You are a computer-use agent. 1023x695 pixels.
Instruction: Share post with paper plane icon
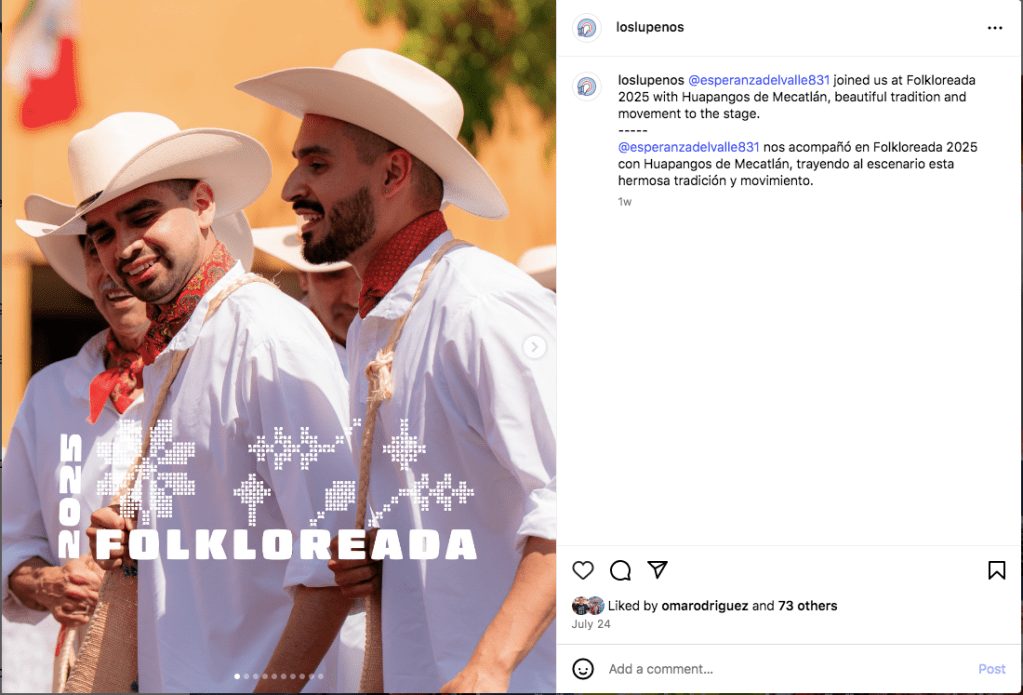pyautogui.click(x=658, y=570)
